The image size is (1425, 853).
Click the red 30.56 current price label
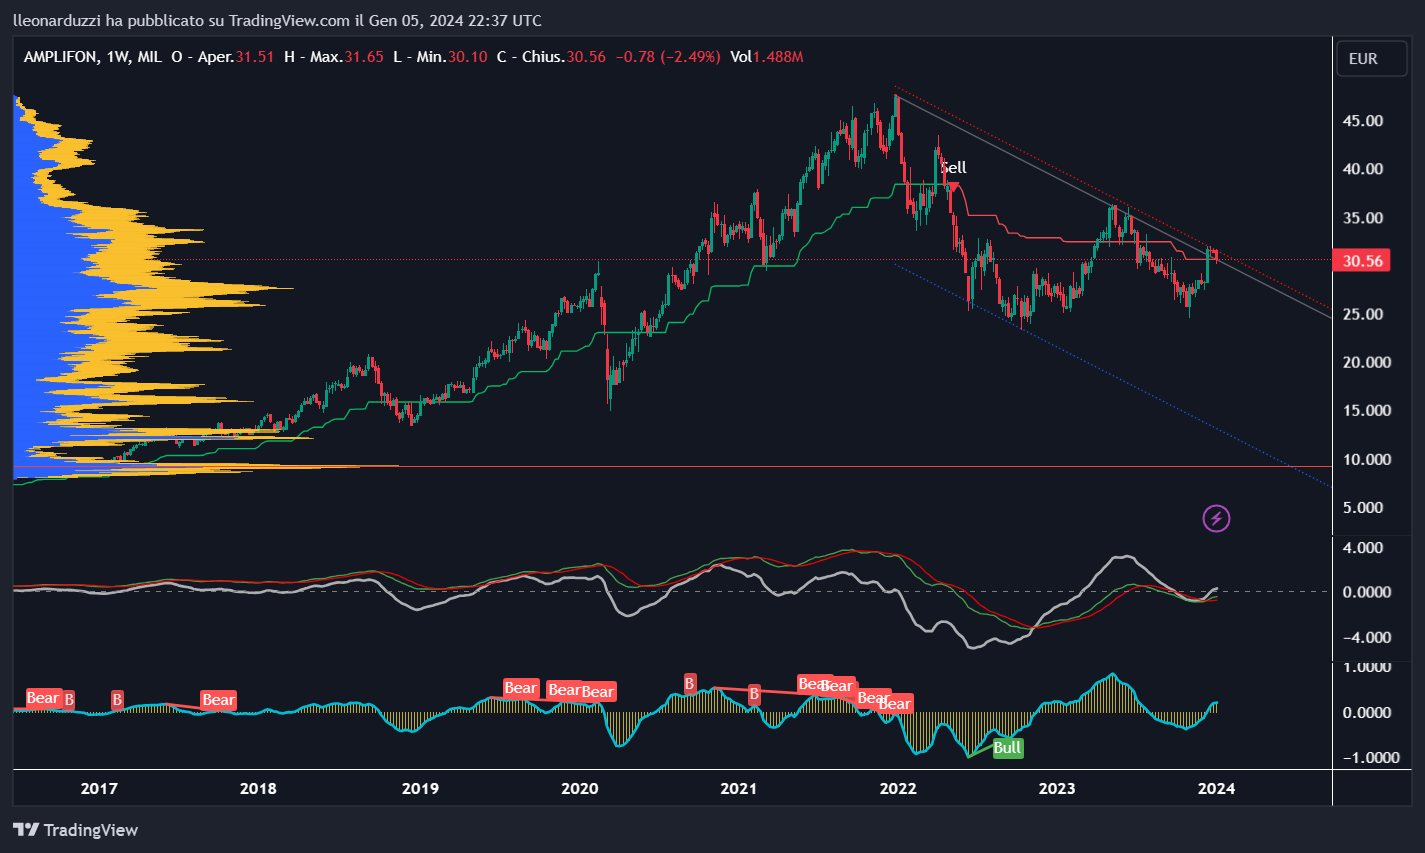pos(1362,261)
